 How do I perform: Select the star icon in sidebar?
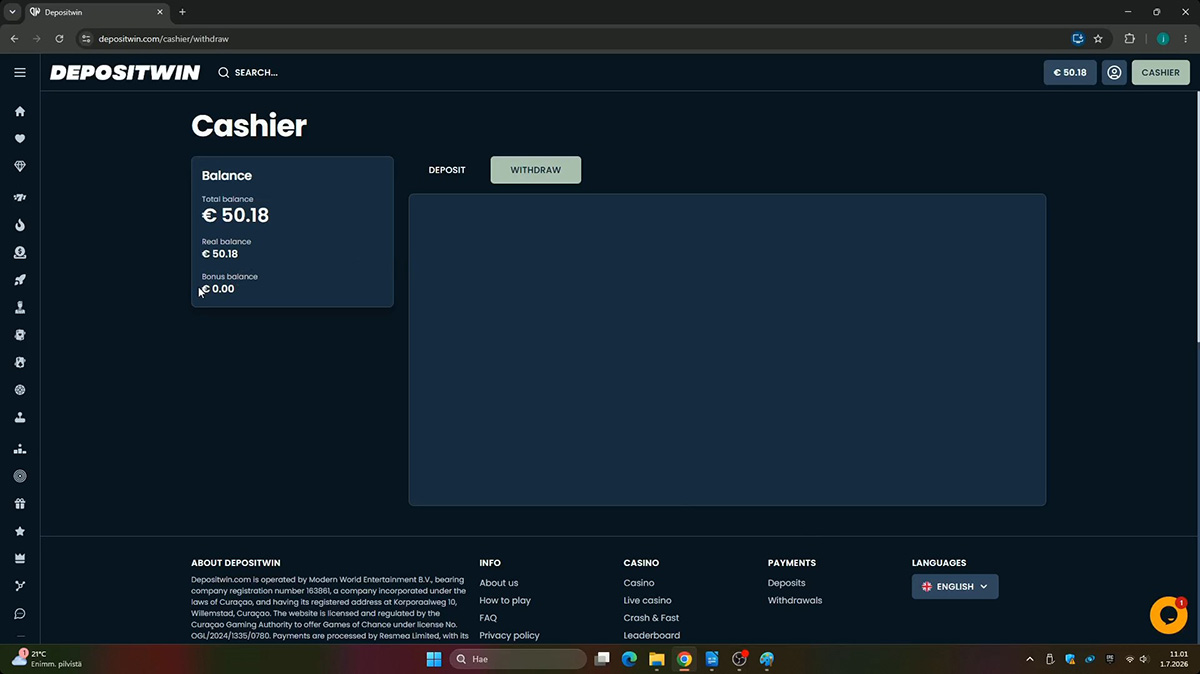tap(20, 531)
